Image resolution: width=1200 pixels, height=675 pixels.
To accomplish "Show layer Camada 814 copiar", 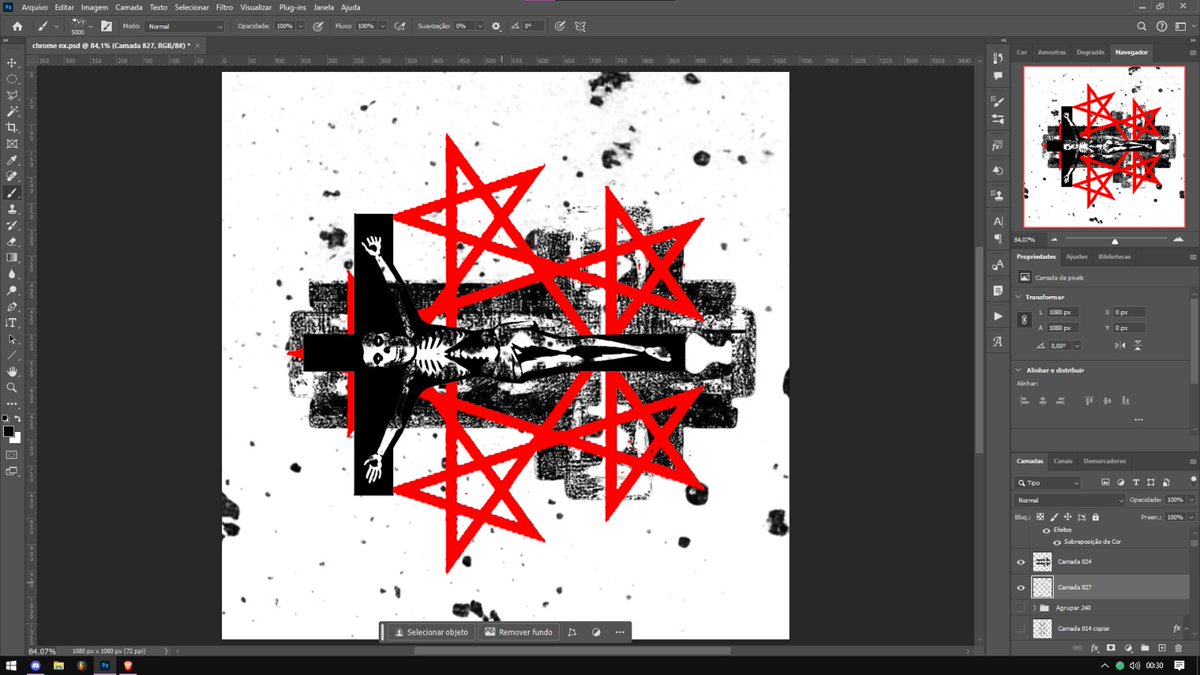I will click(x=1021, y=629).
